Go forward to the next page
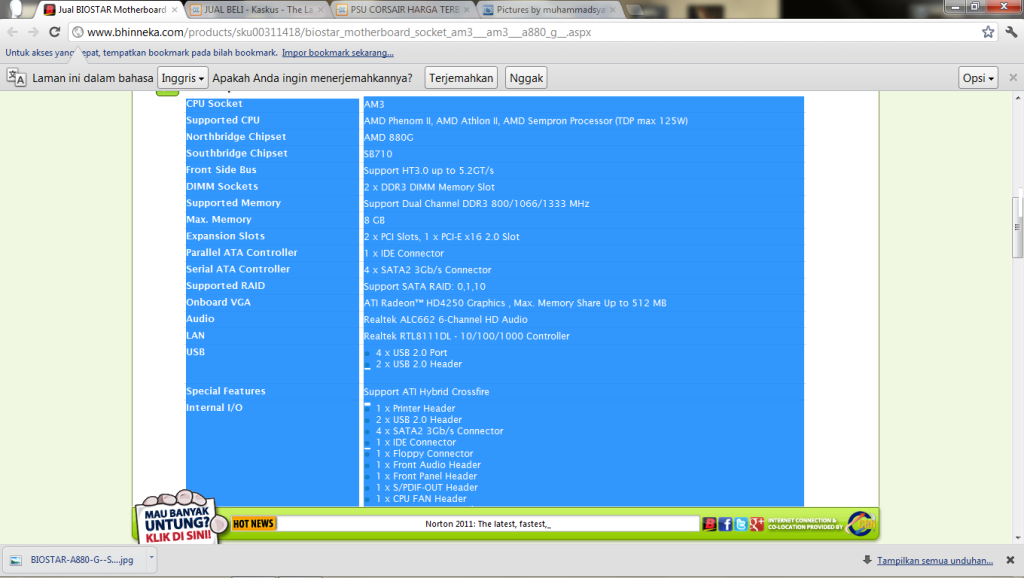 33,32
